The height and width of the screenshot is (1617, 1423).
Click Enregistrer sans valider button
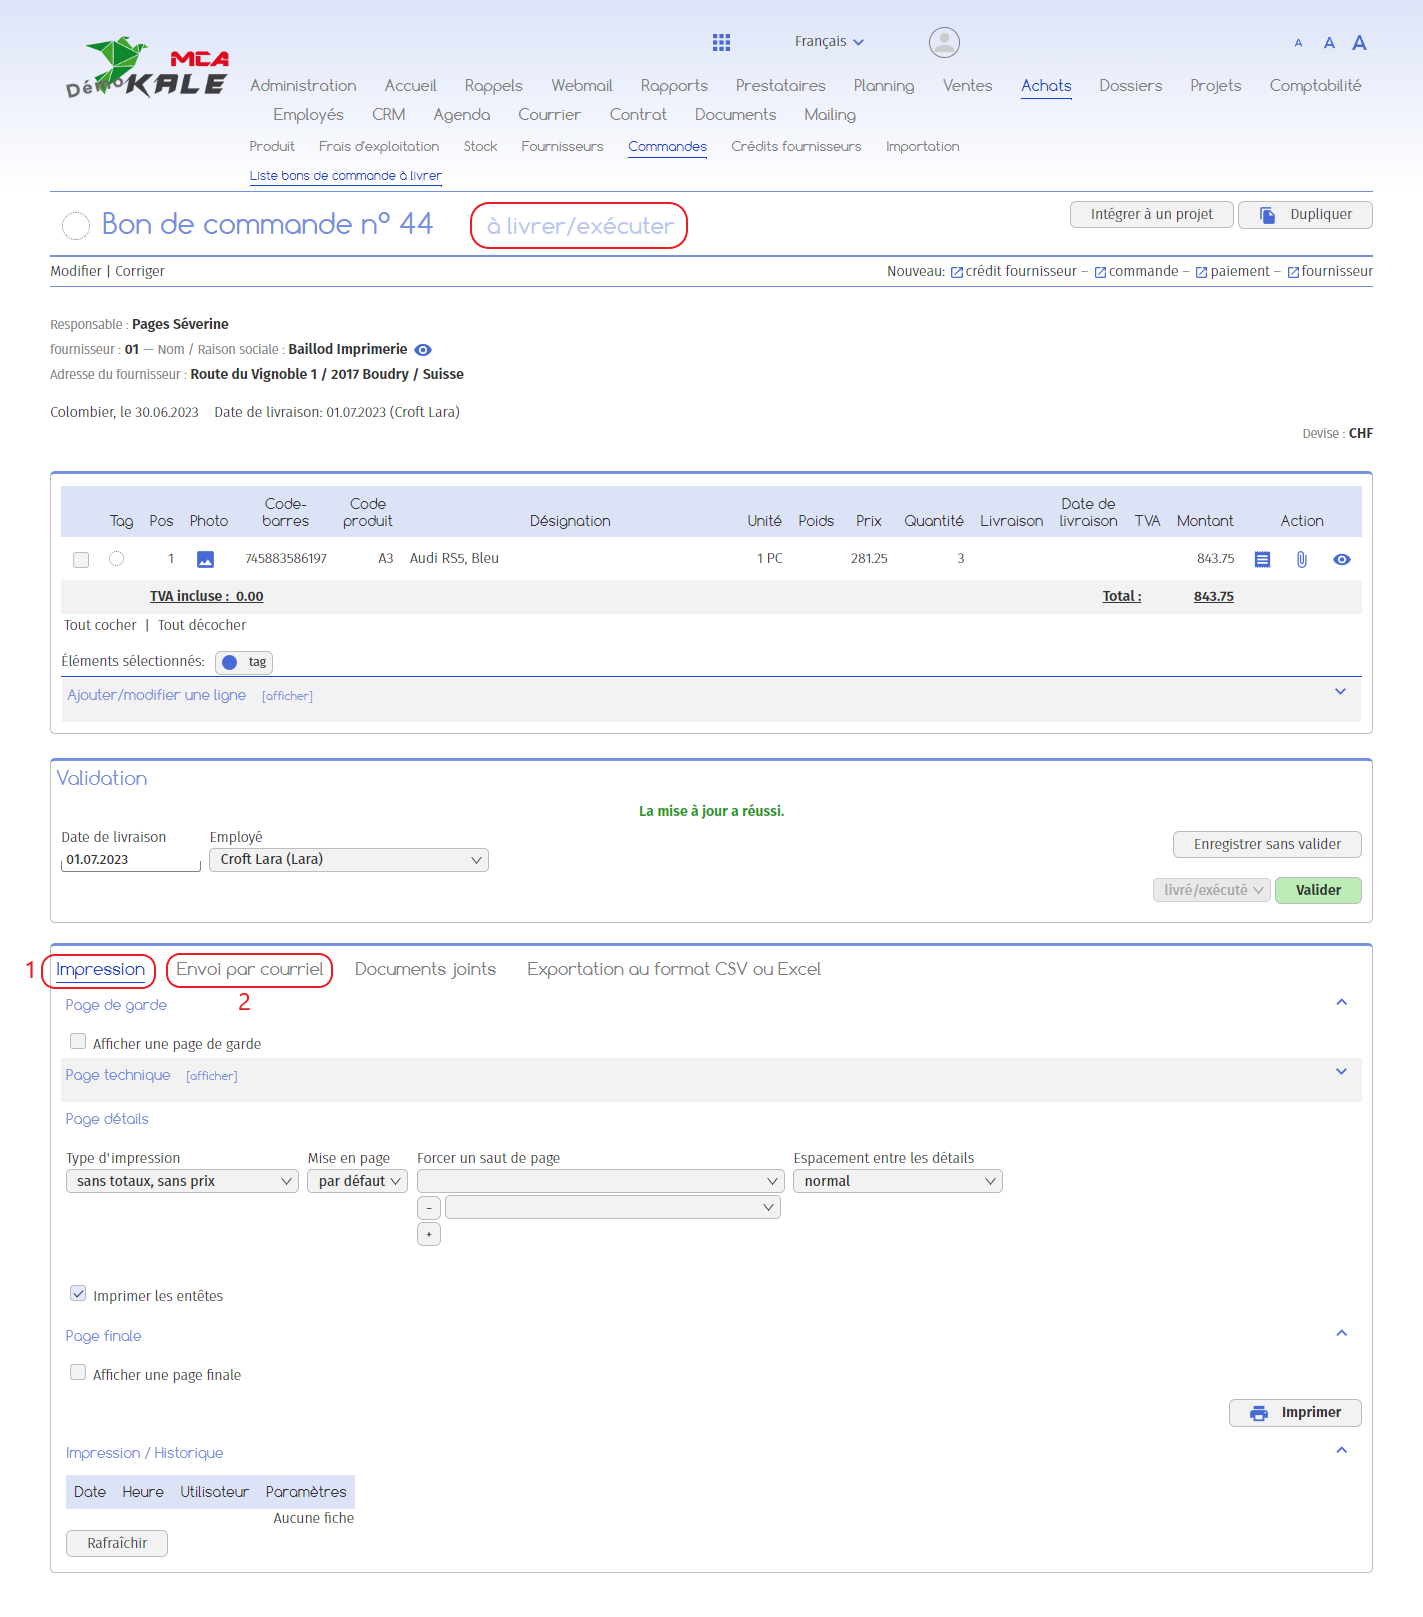point(1267,845)
